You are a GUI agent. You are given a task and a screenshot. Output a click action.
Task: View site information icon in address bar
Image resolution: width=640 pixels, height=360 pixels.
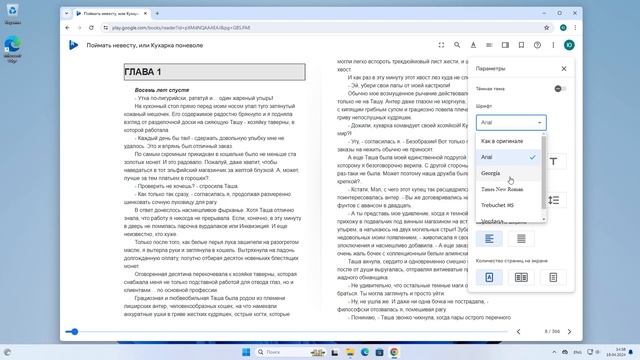(x=106, y=28)
